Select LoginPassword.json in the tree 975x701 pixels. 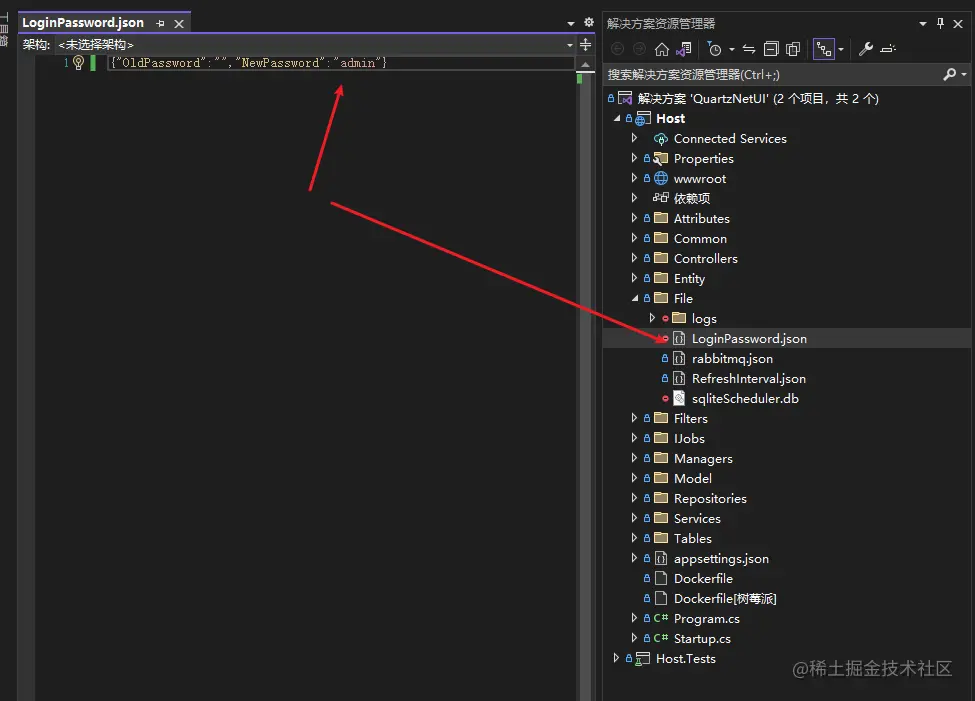pyautogui.click(x=749, y=338)
